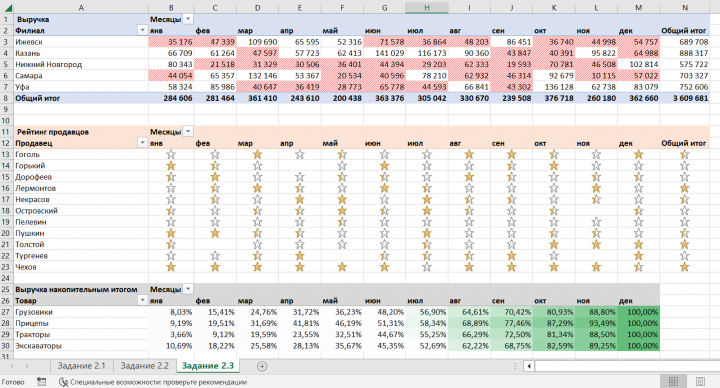Click Лермонтов's star icon in Общий итог
Viewport: 720px width, 388px height.
tap(684, 188)
